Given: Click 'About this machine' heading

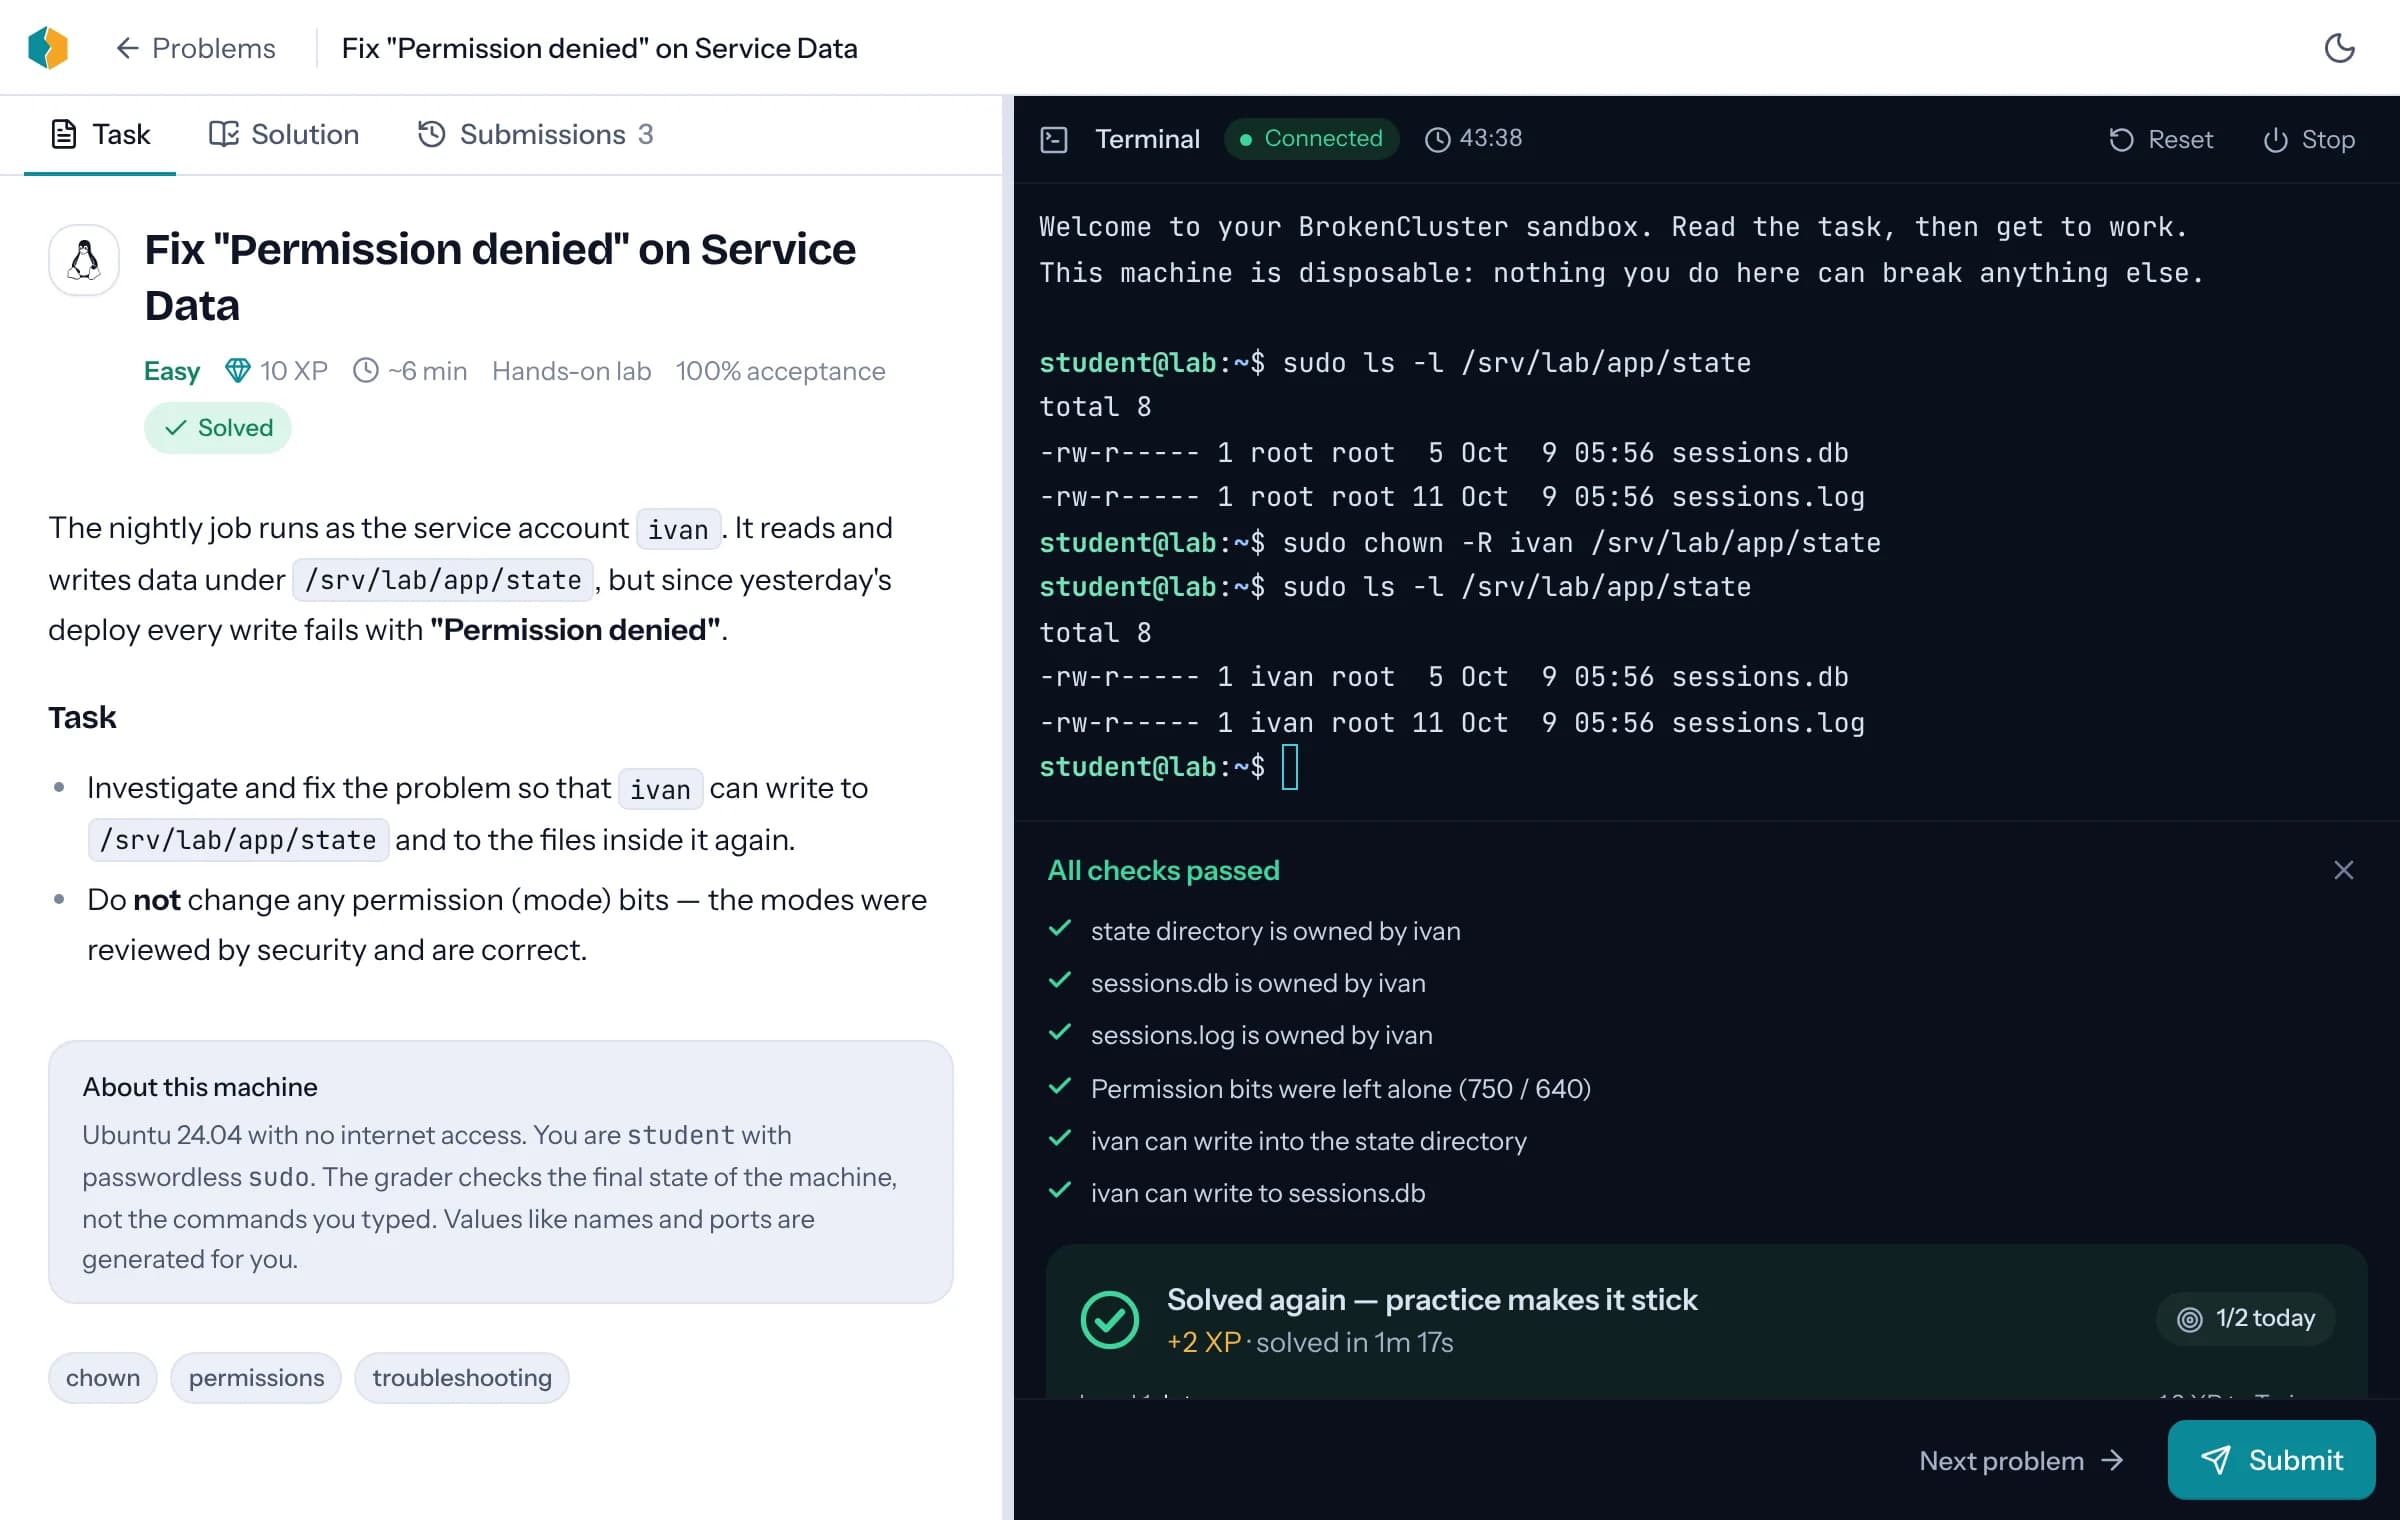Looking at the screenshot, I should [200, 1087].
